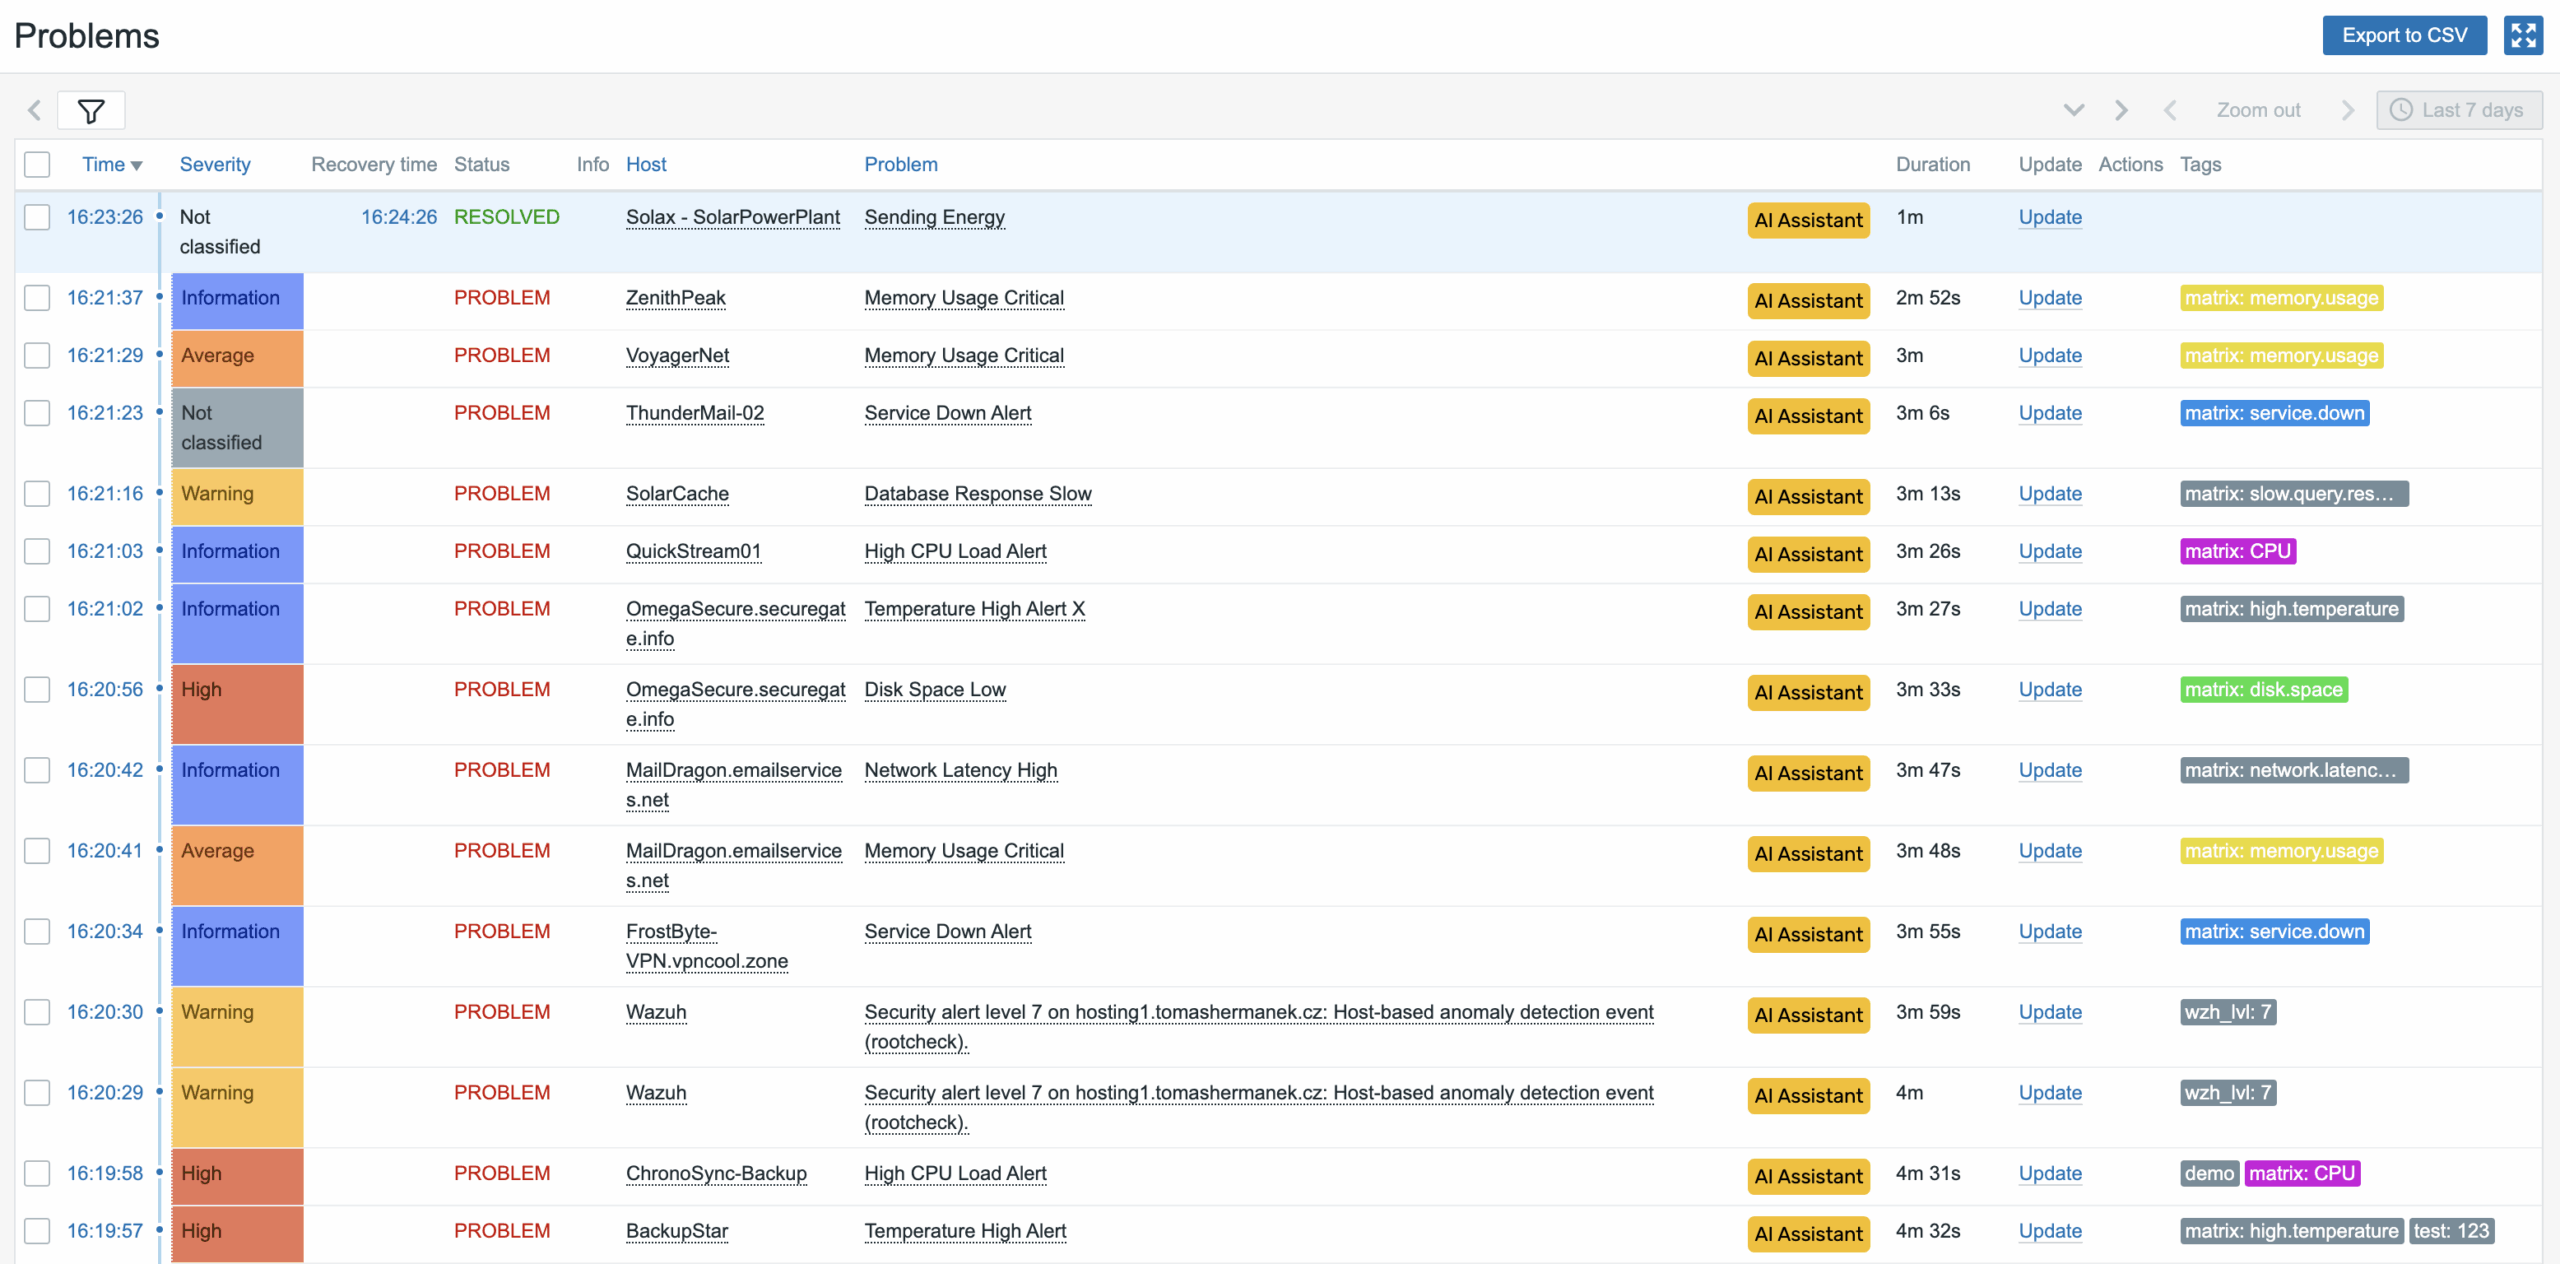Expand time selector down chevron

click(2074, 111)
